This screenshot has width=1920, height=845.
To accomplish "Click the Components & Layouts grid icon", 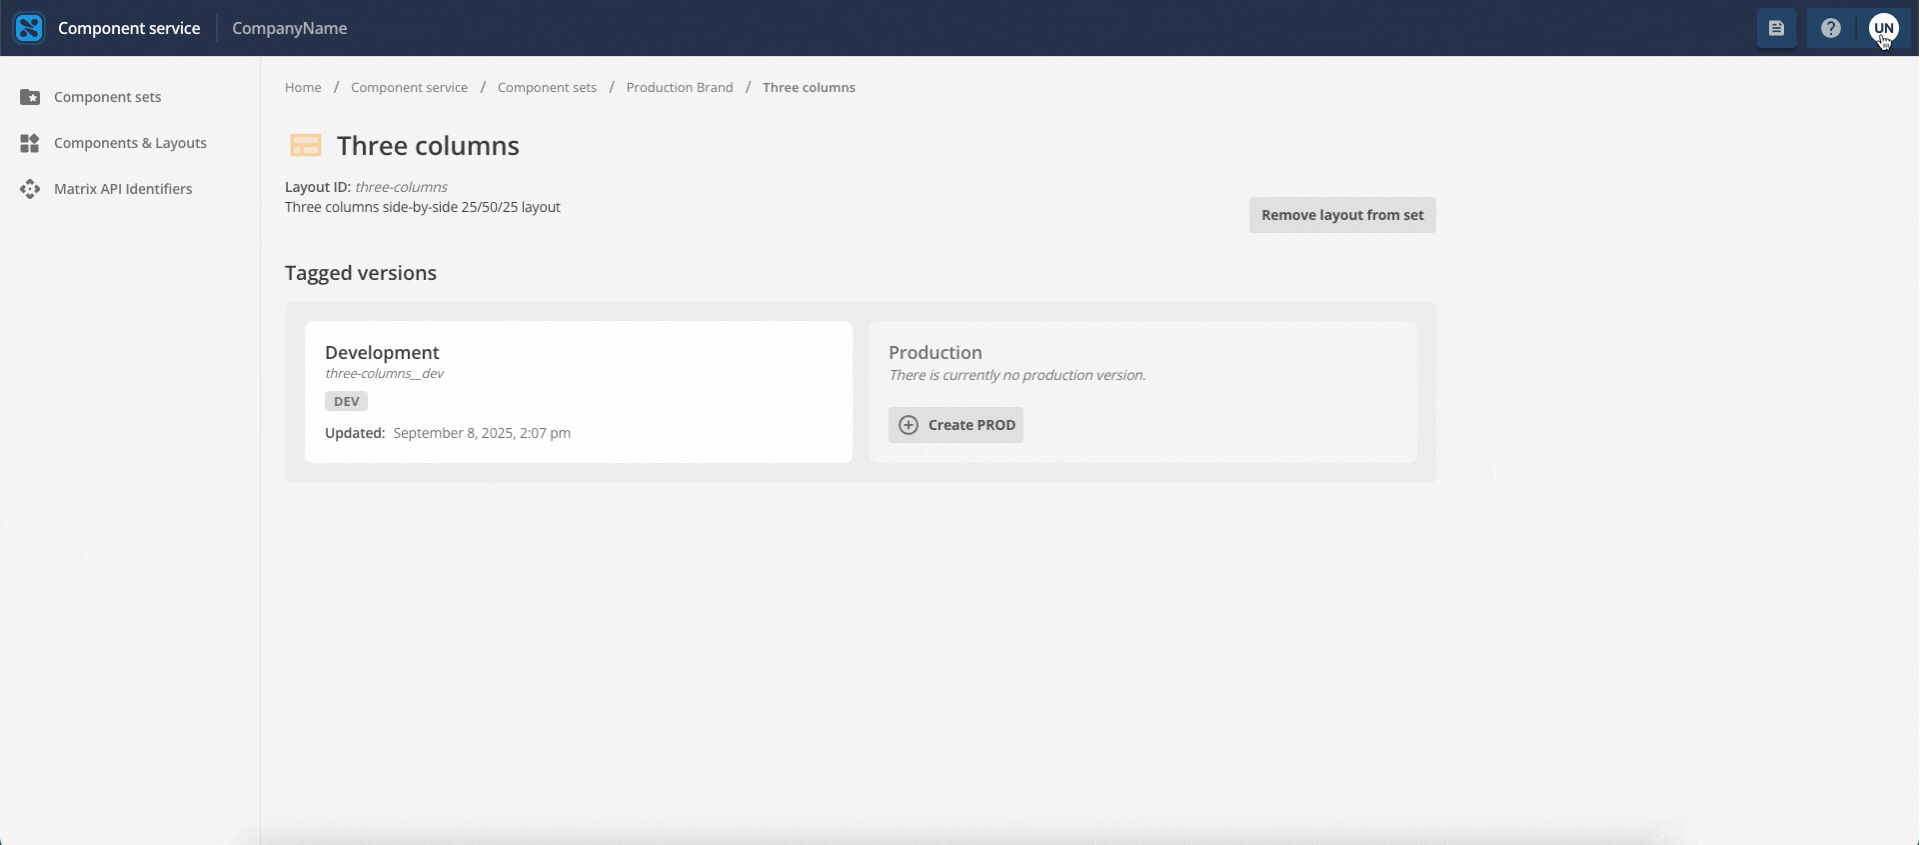I will [x=30, y=143].
